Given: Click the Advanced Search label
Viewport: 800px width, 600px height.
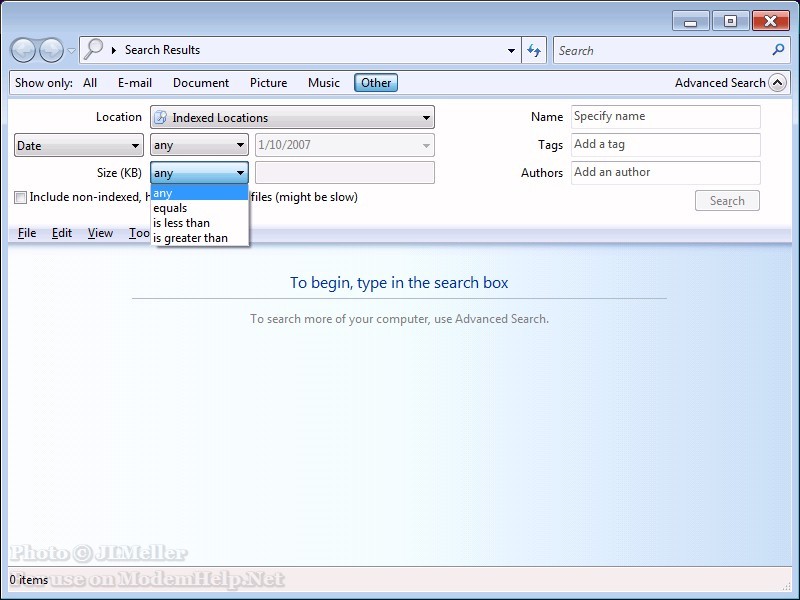Looking at the screenshot, I should (x=720, y=83).
